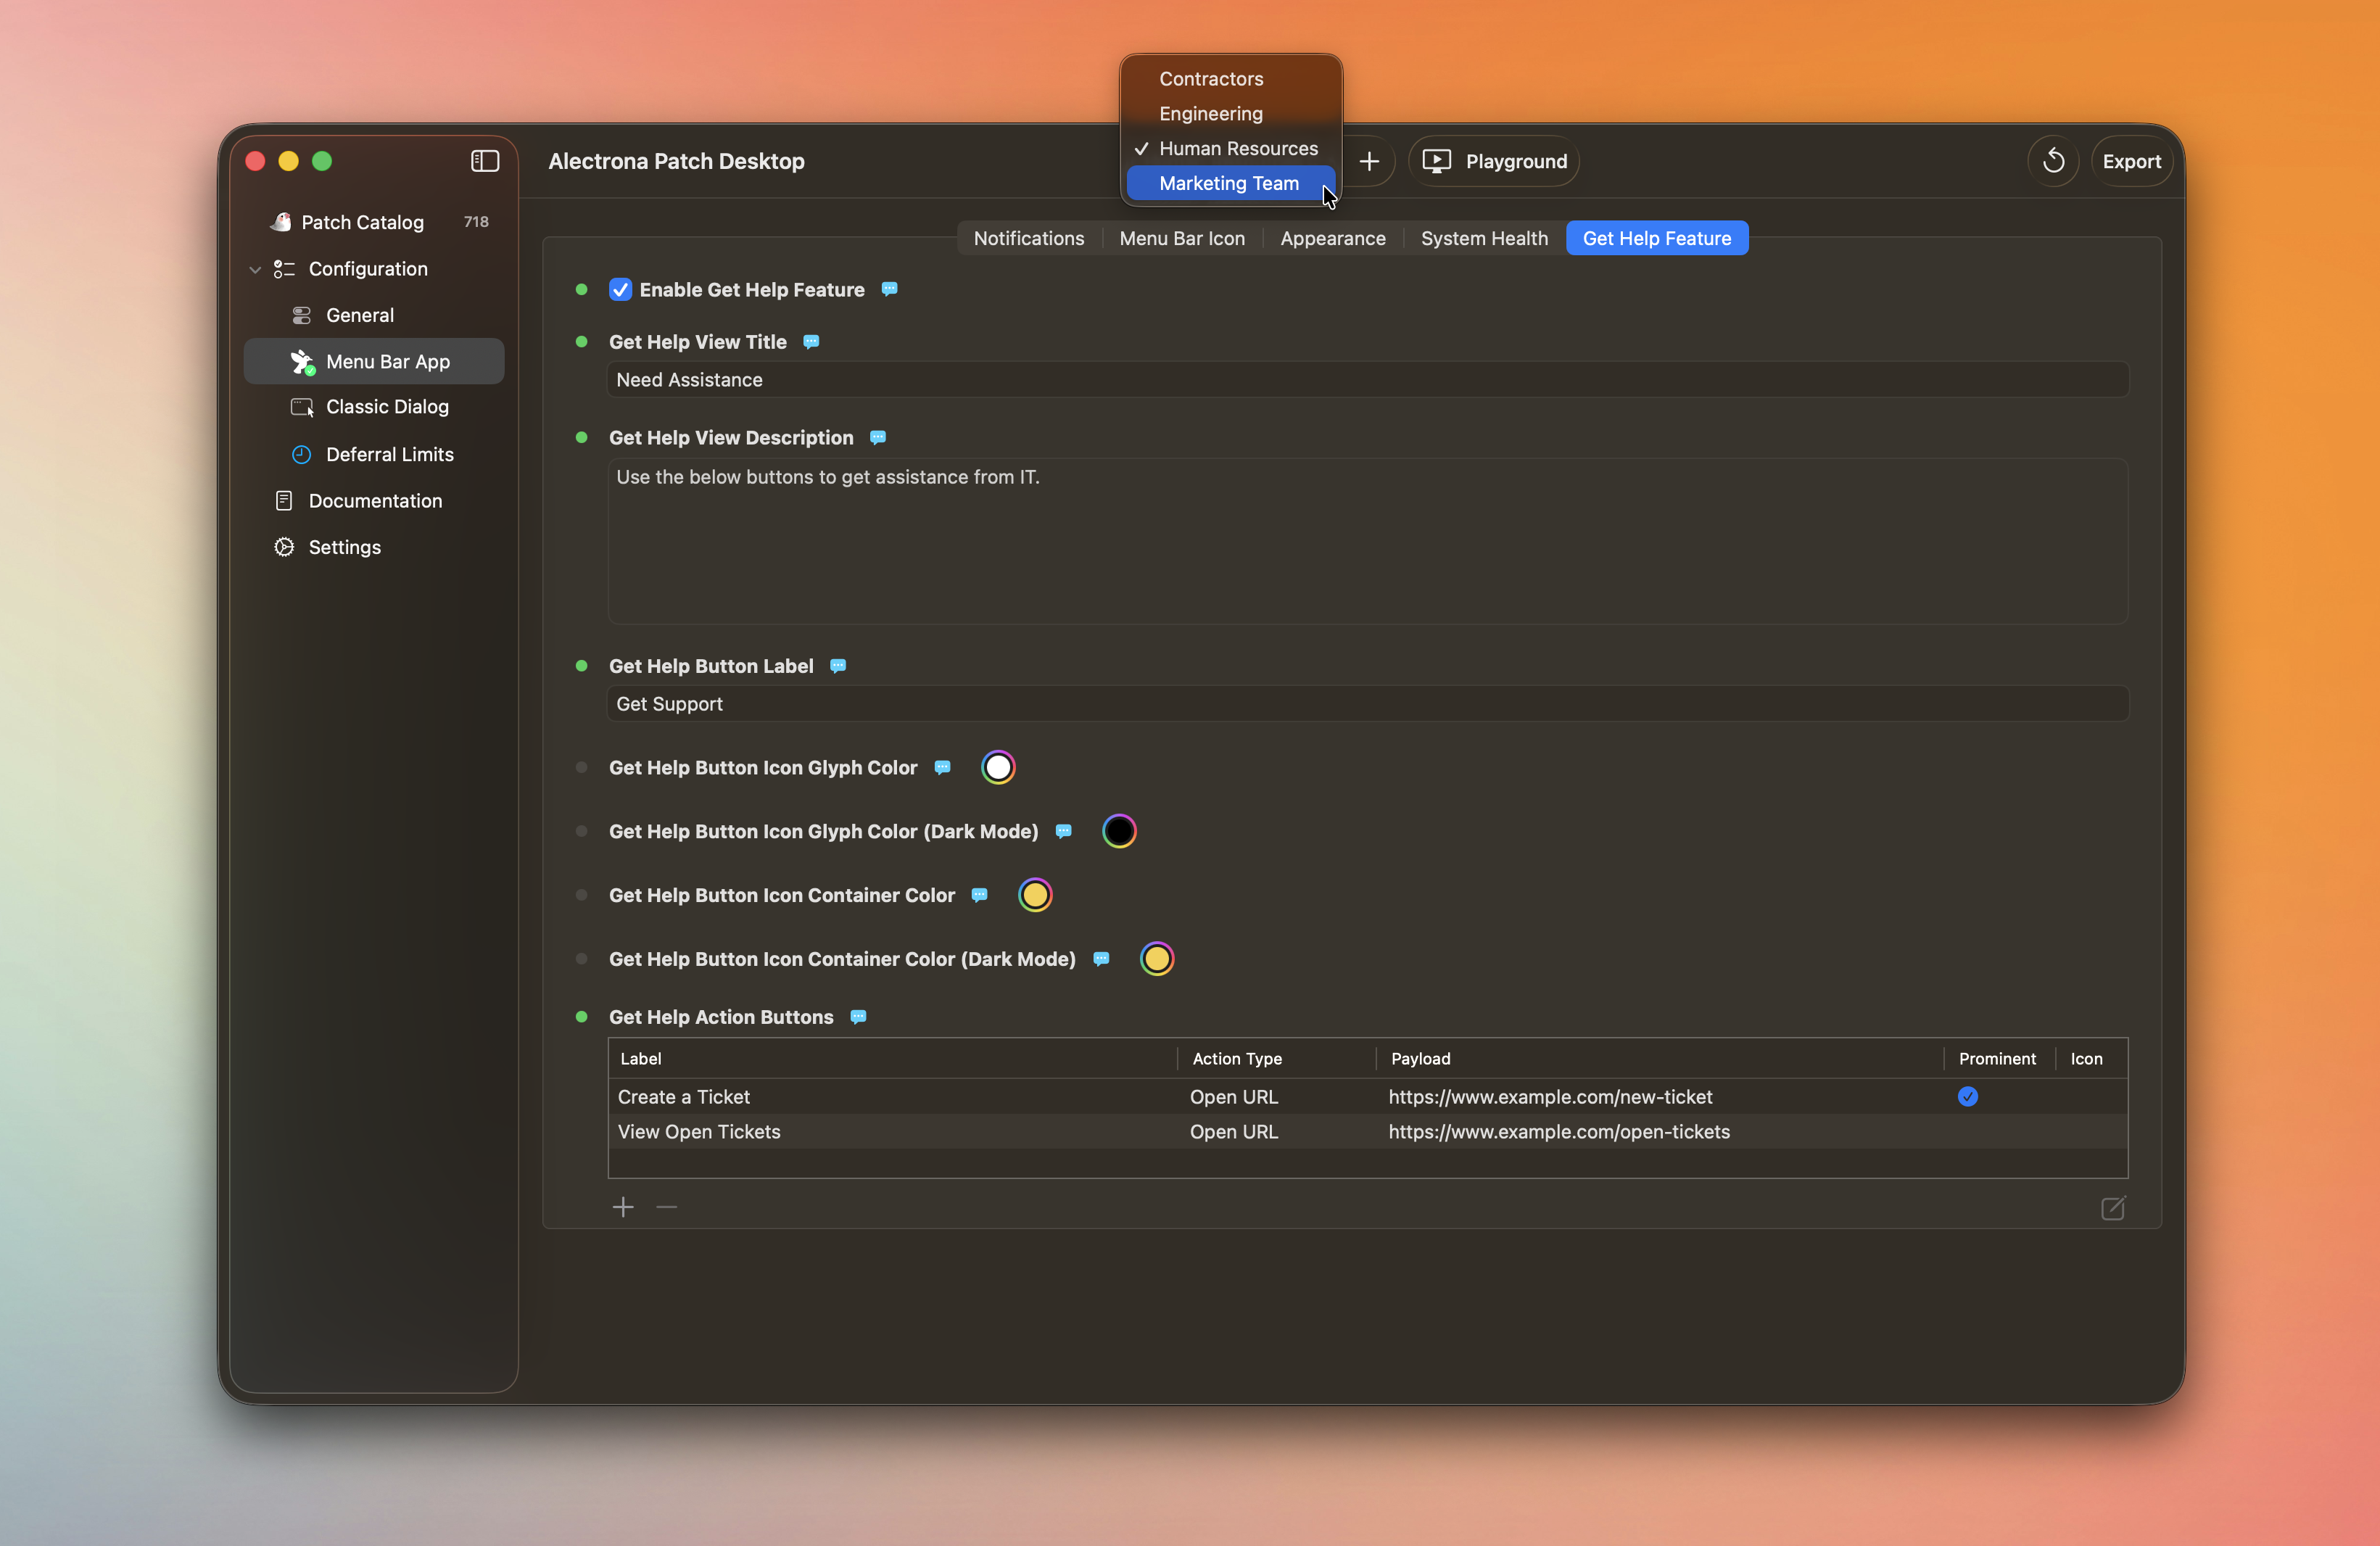The width and height of the screenshot is (2380, 1546).
Task: Open the Playground view
Action: coord(1494,161)
